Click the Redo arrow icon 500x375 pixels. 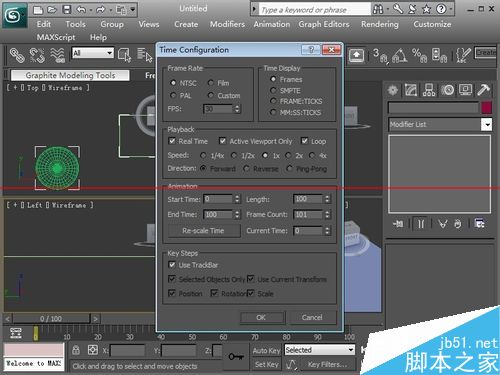(100, 10)
